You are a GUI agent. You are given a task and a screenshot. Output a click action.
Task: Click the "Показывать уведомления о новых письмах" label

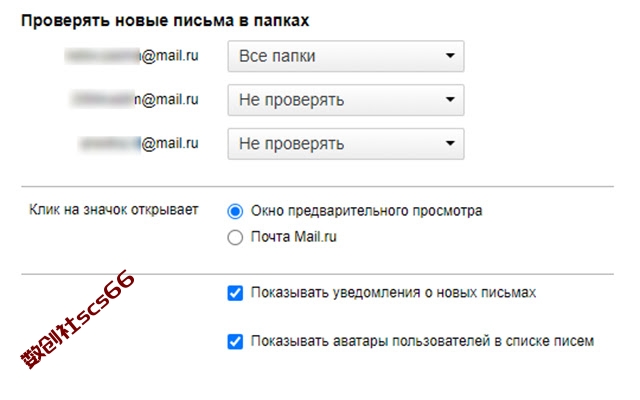[393, 293]
